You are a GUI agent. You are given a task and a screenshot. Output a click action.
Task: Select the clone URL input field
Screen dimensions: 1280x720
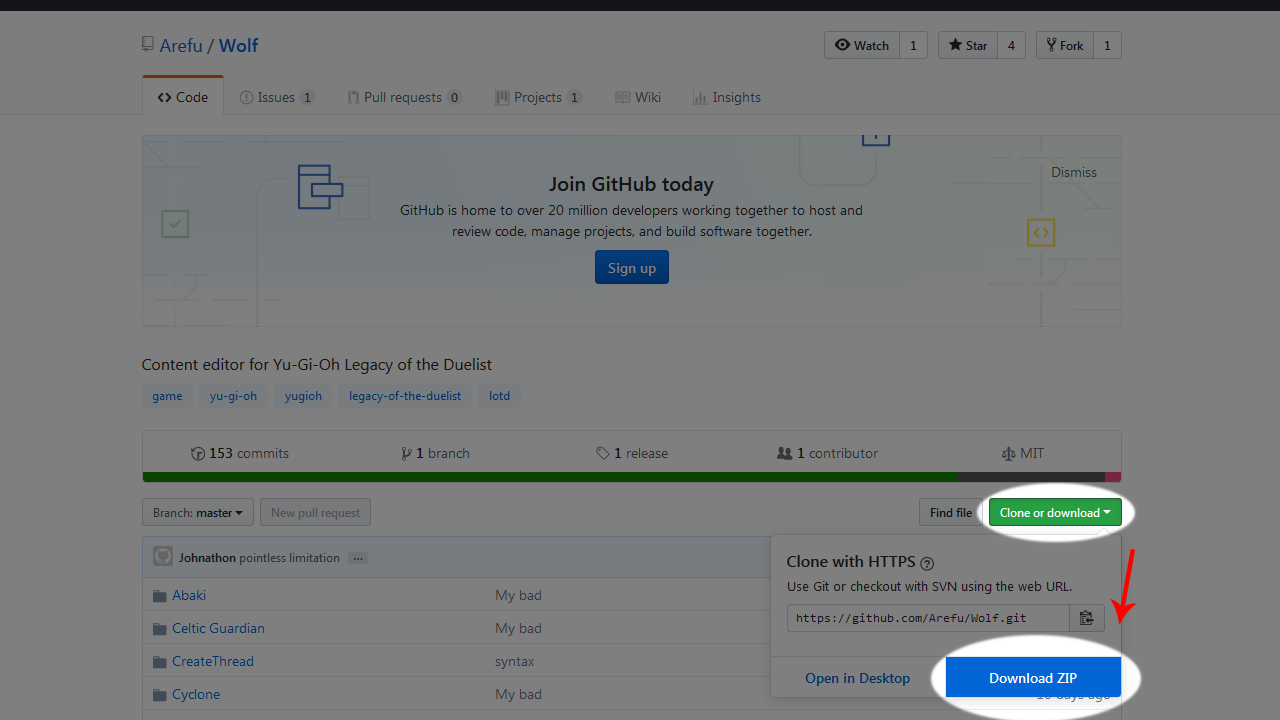click(928, 618)
